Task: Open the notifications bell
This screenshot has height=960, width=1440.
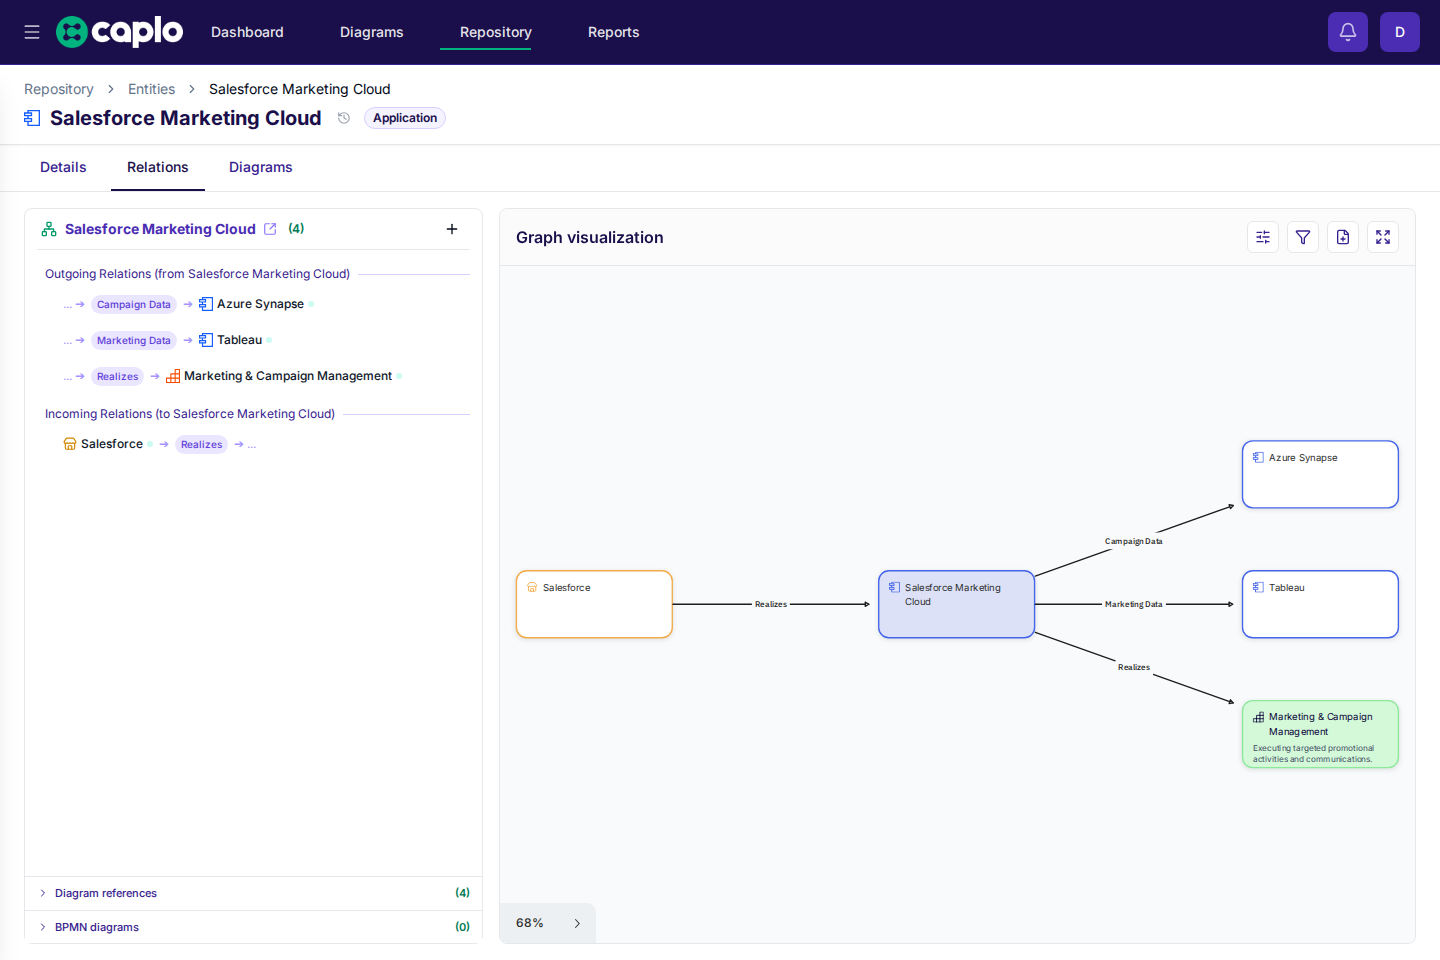Action: [1348, 32]
